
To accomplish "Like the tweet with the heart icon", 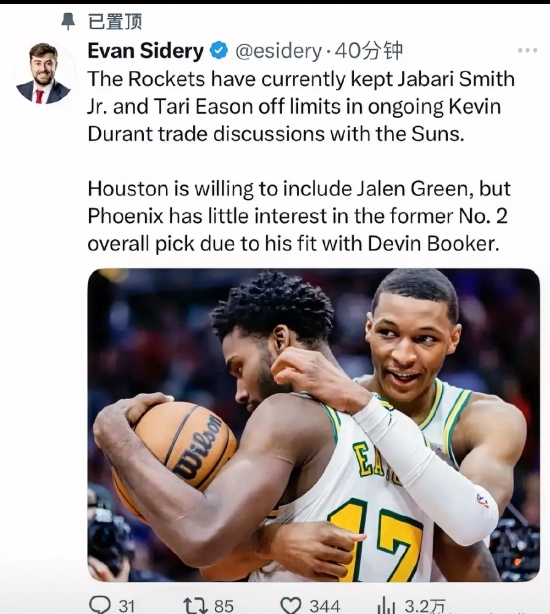I will click(291, 605).
